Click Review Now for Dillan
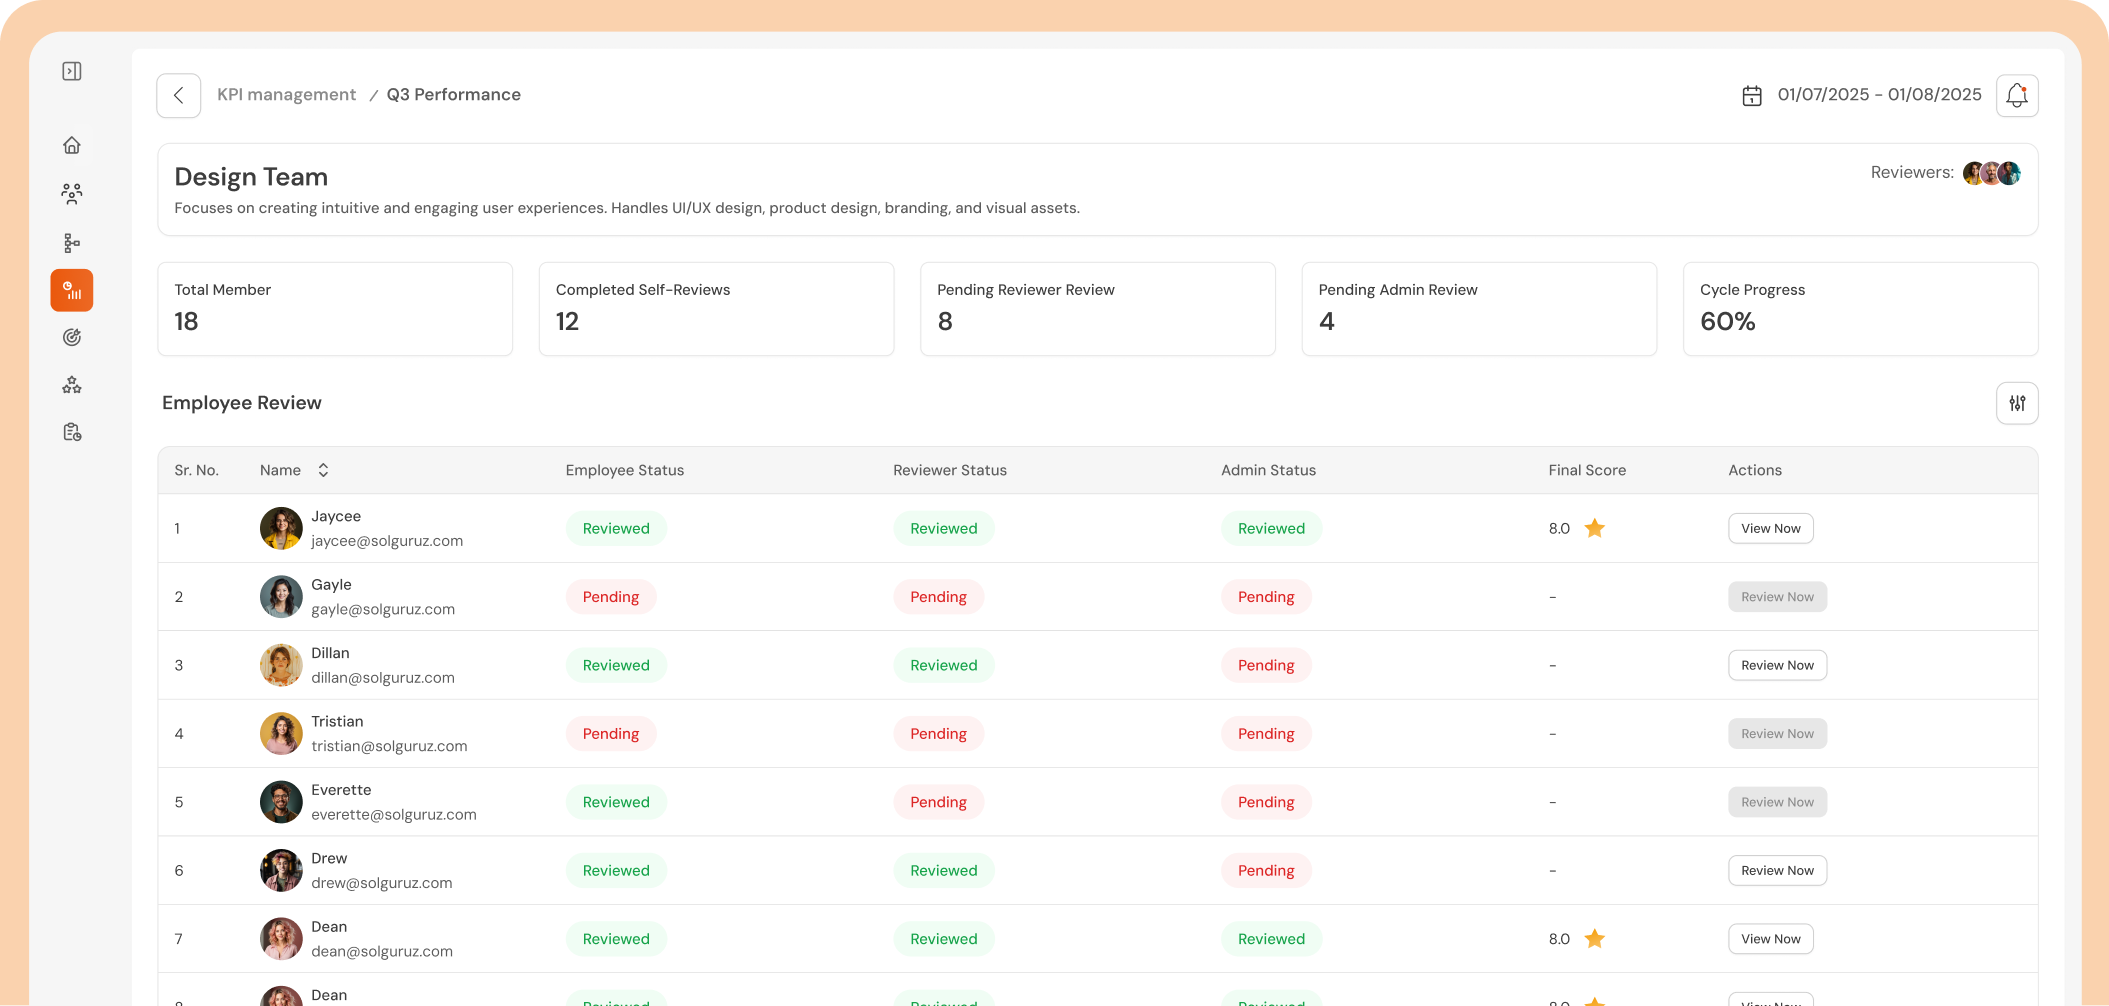This screenshot has height=1006, width=2109. pos(1777,665)
